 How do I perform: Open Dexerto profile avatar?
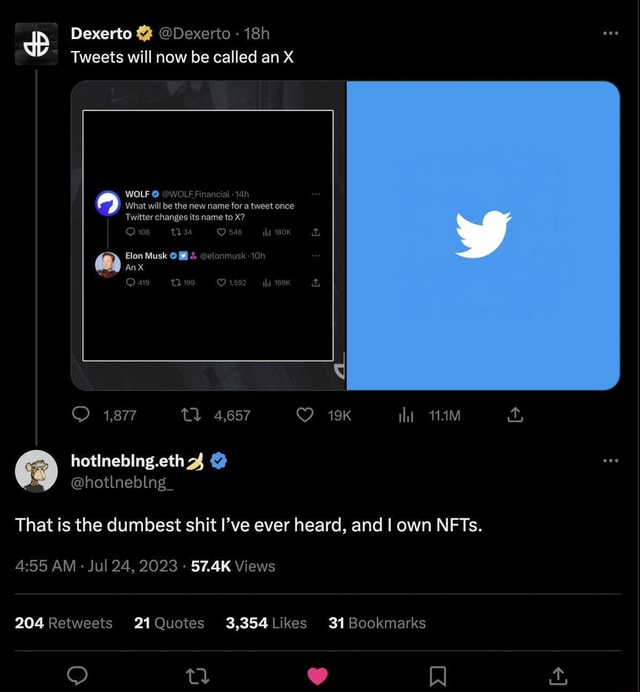click(36, 45)
